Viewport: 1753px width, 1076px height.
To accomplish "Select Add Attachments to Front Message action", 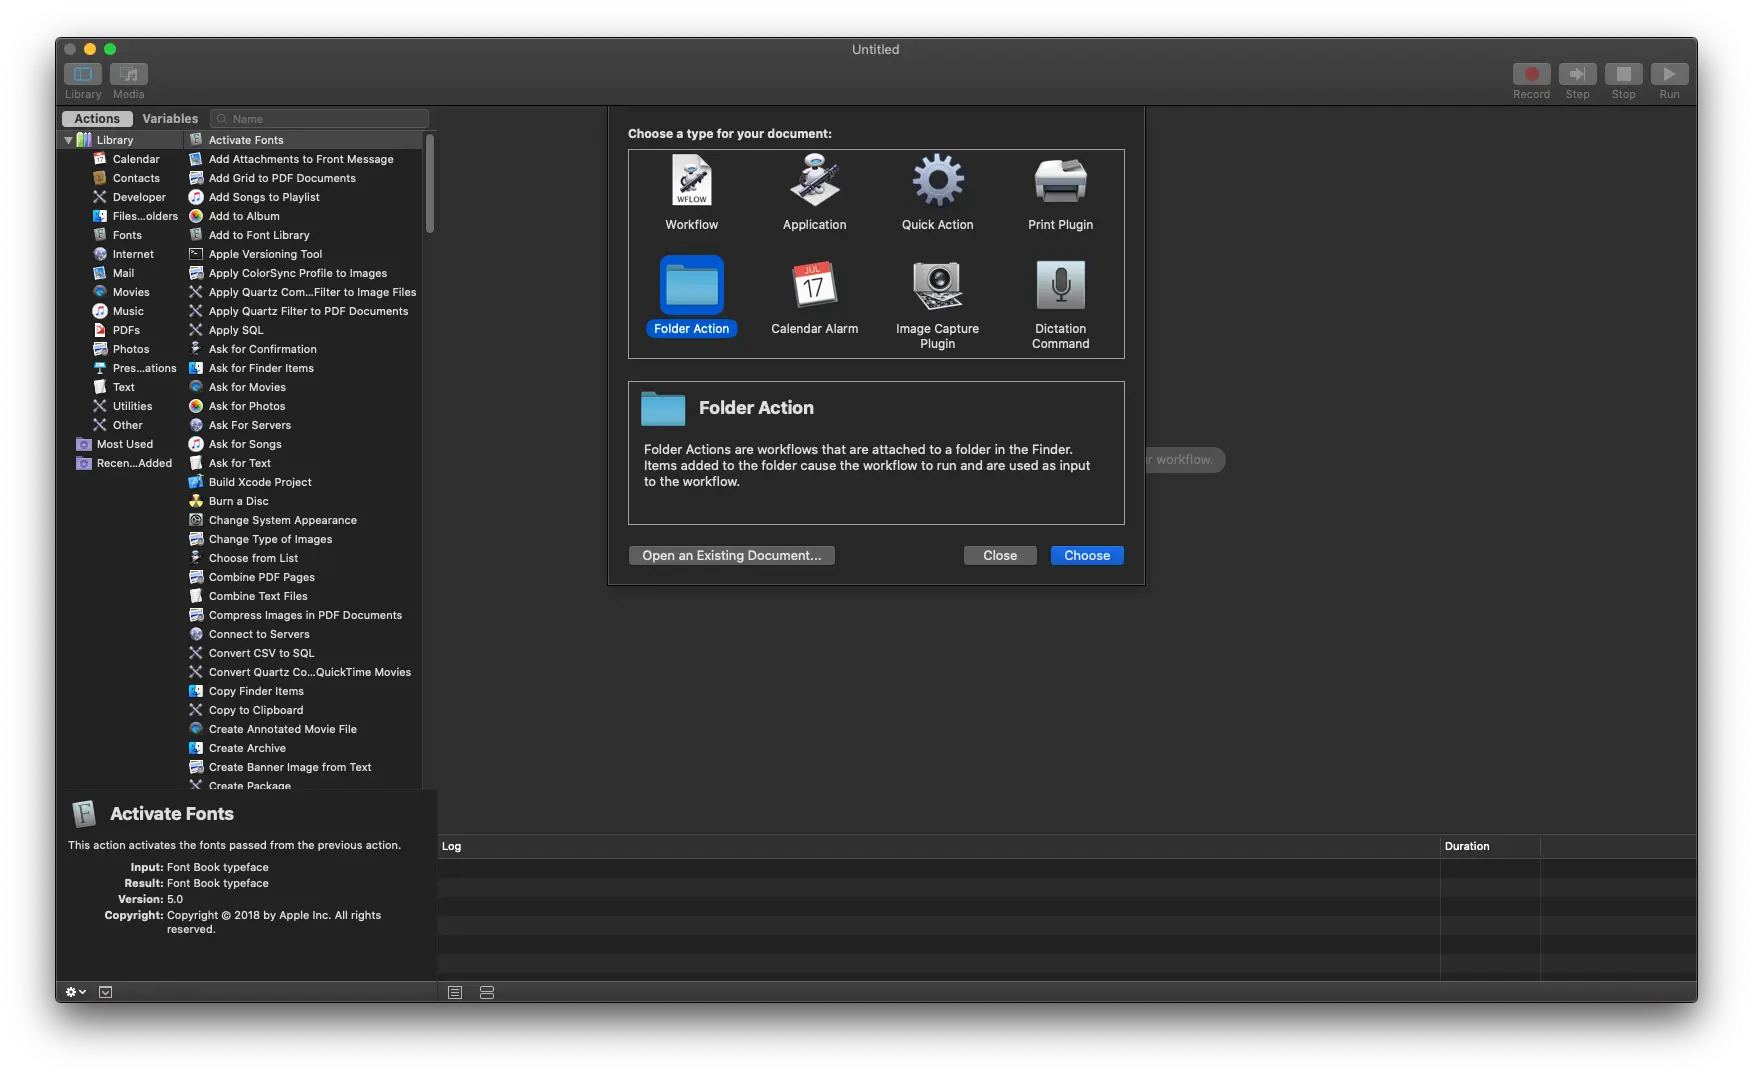I will click(303, 159).
